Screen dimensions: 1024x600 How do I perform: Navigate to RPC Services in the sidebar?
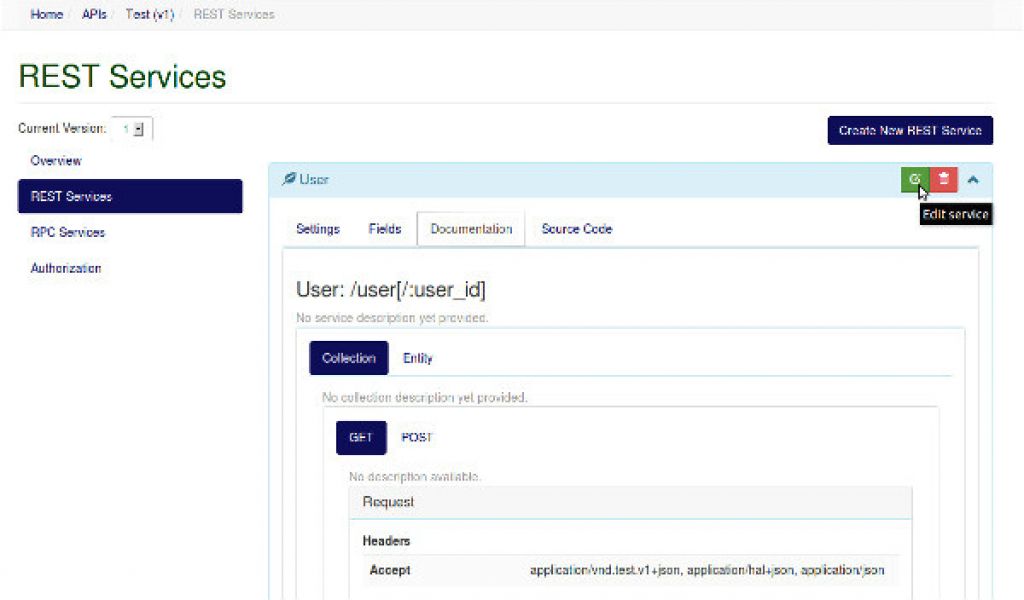[66, 232]
